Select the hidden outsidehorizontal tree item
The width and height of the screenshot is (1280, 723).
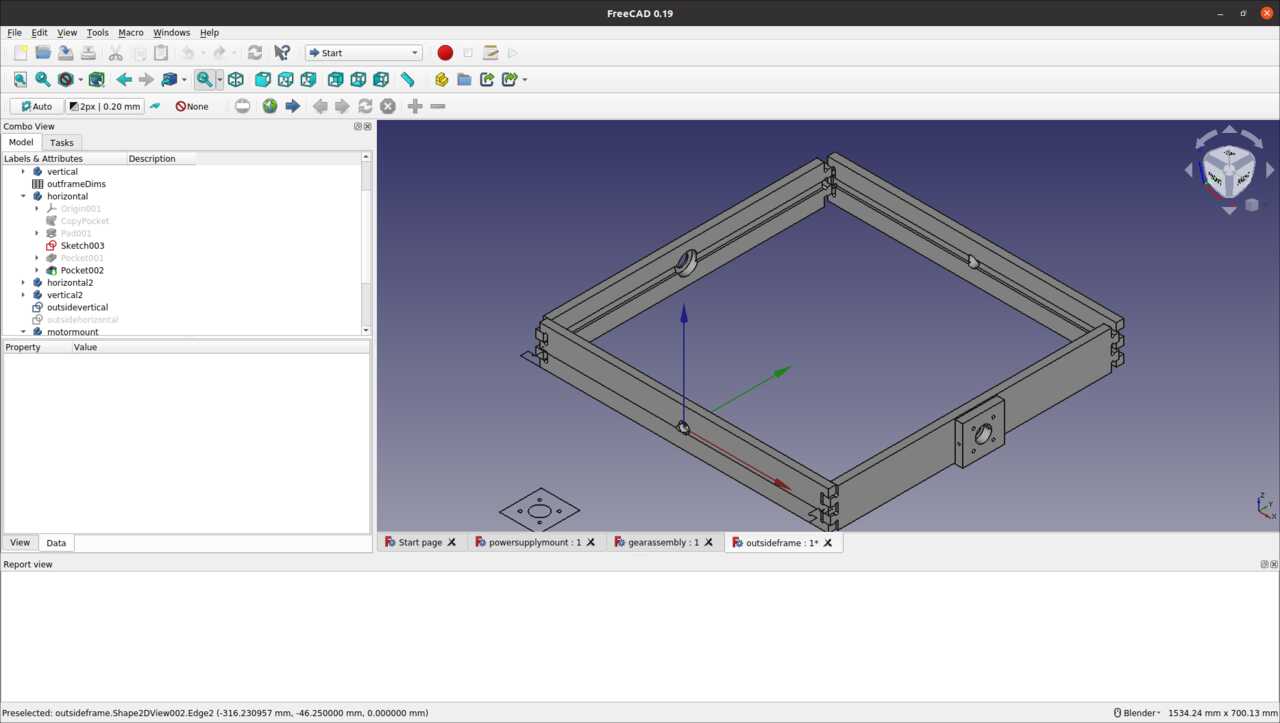[82, 320]
